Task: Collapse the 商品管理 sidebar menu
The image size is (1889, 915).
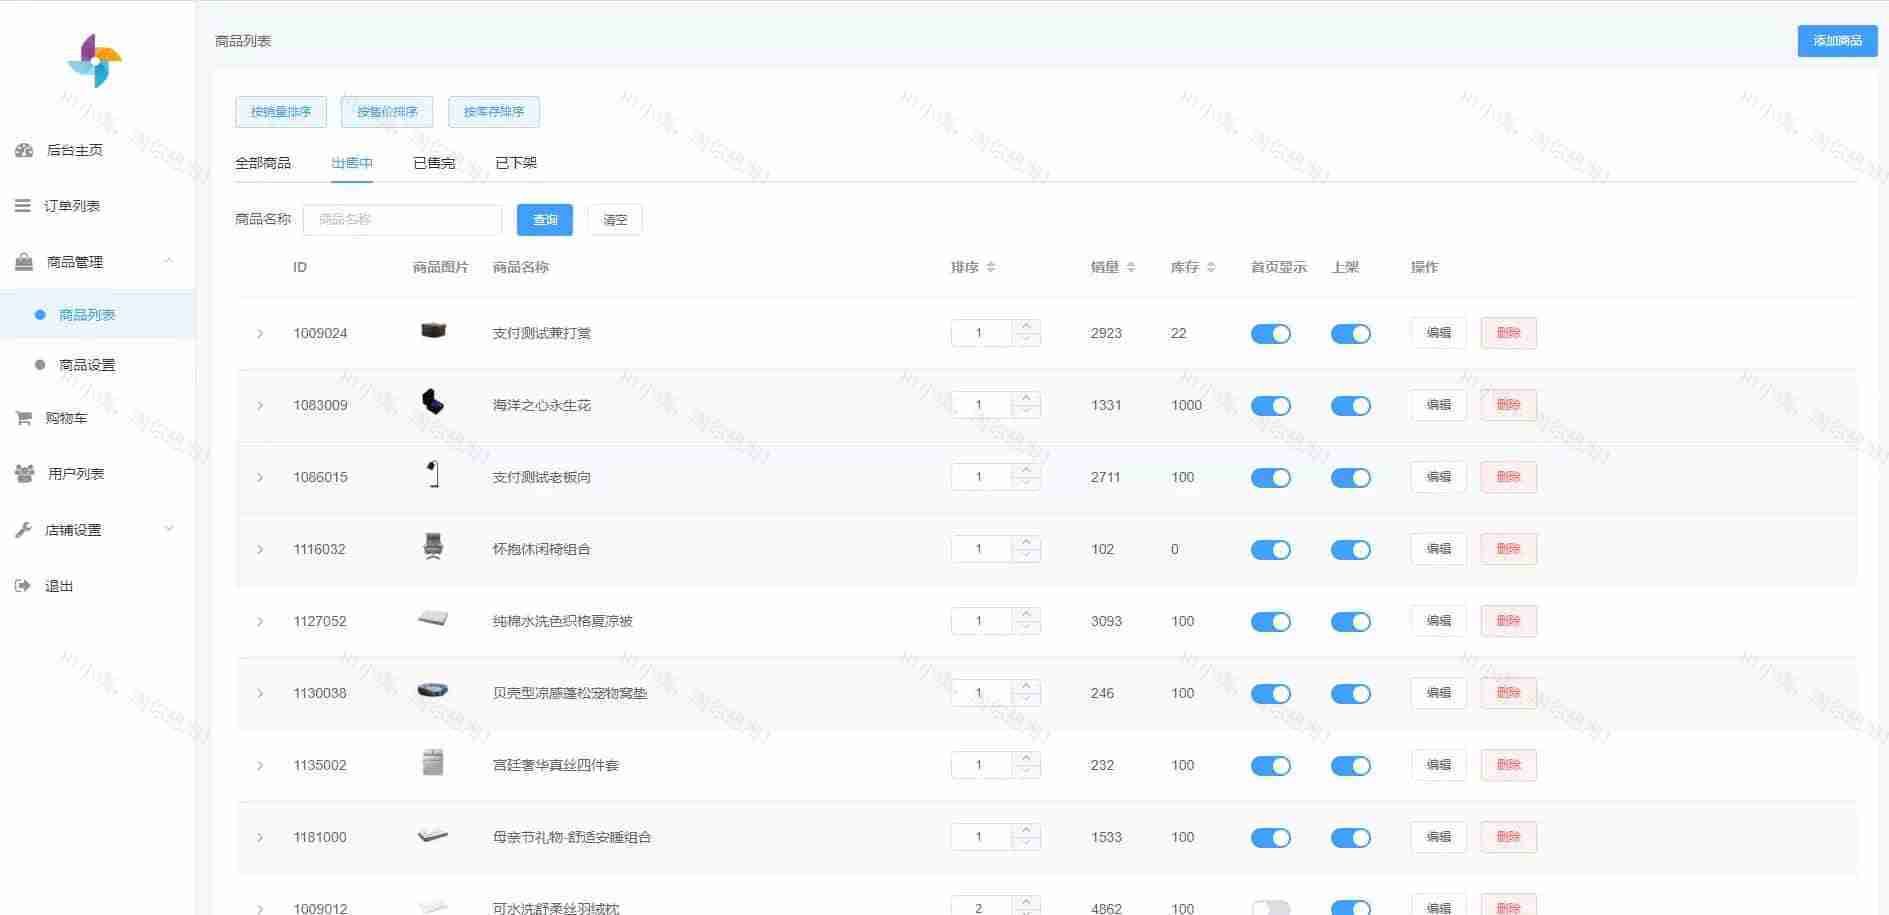Action: pyautogui.click(x=168, y=262)
